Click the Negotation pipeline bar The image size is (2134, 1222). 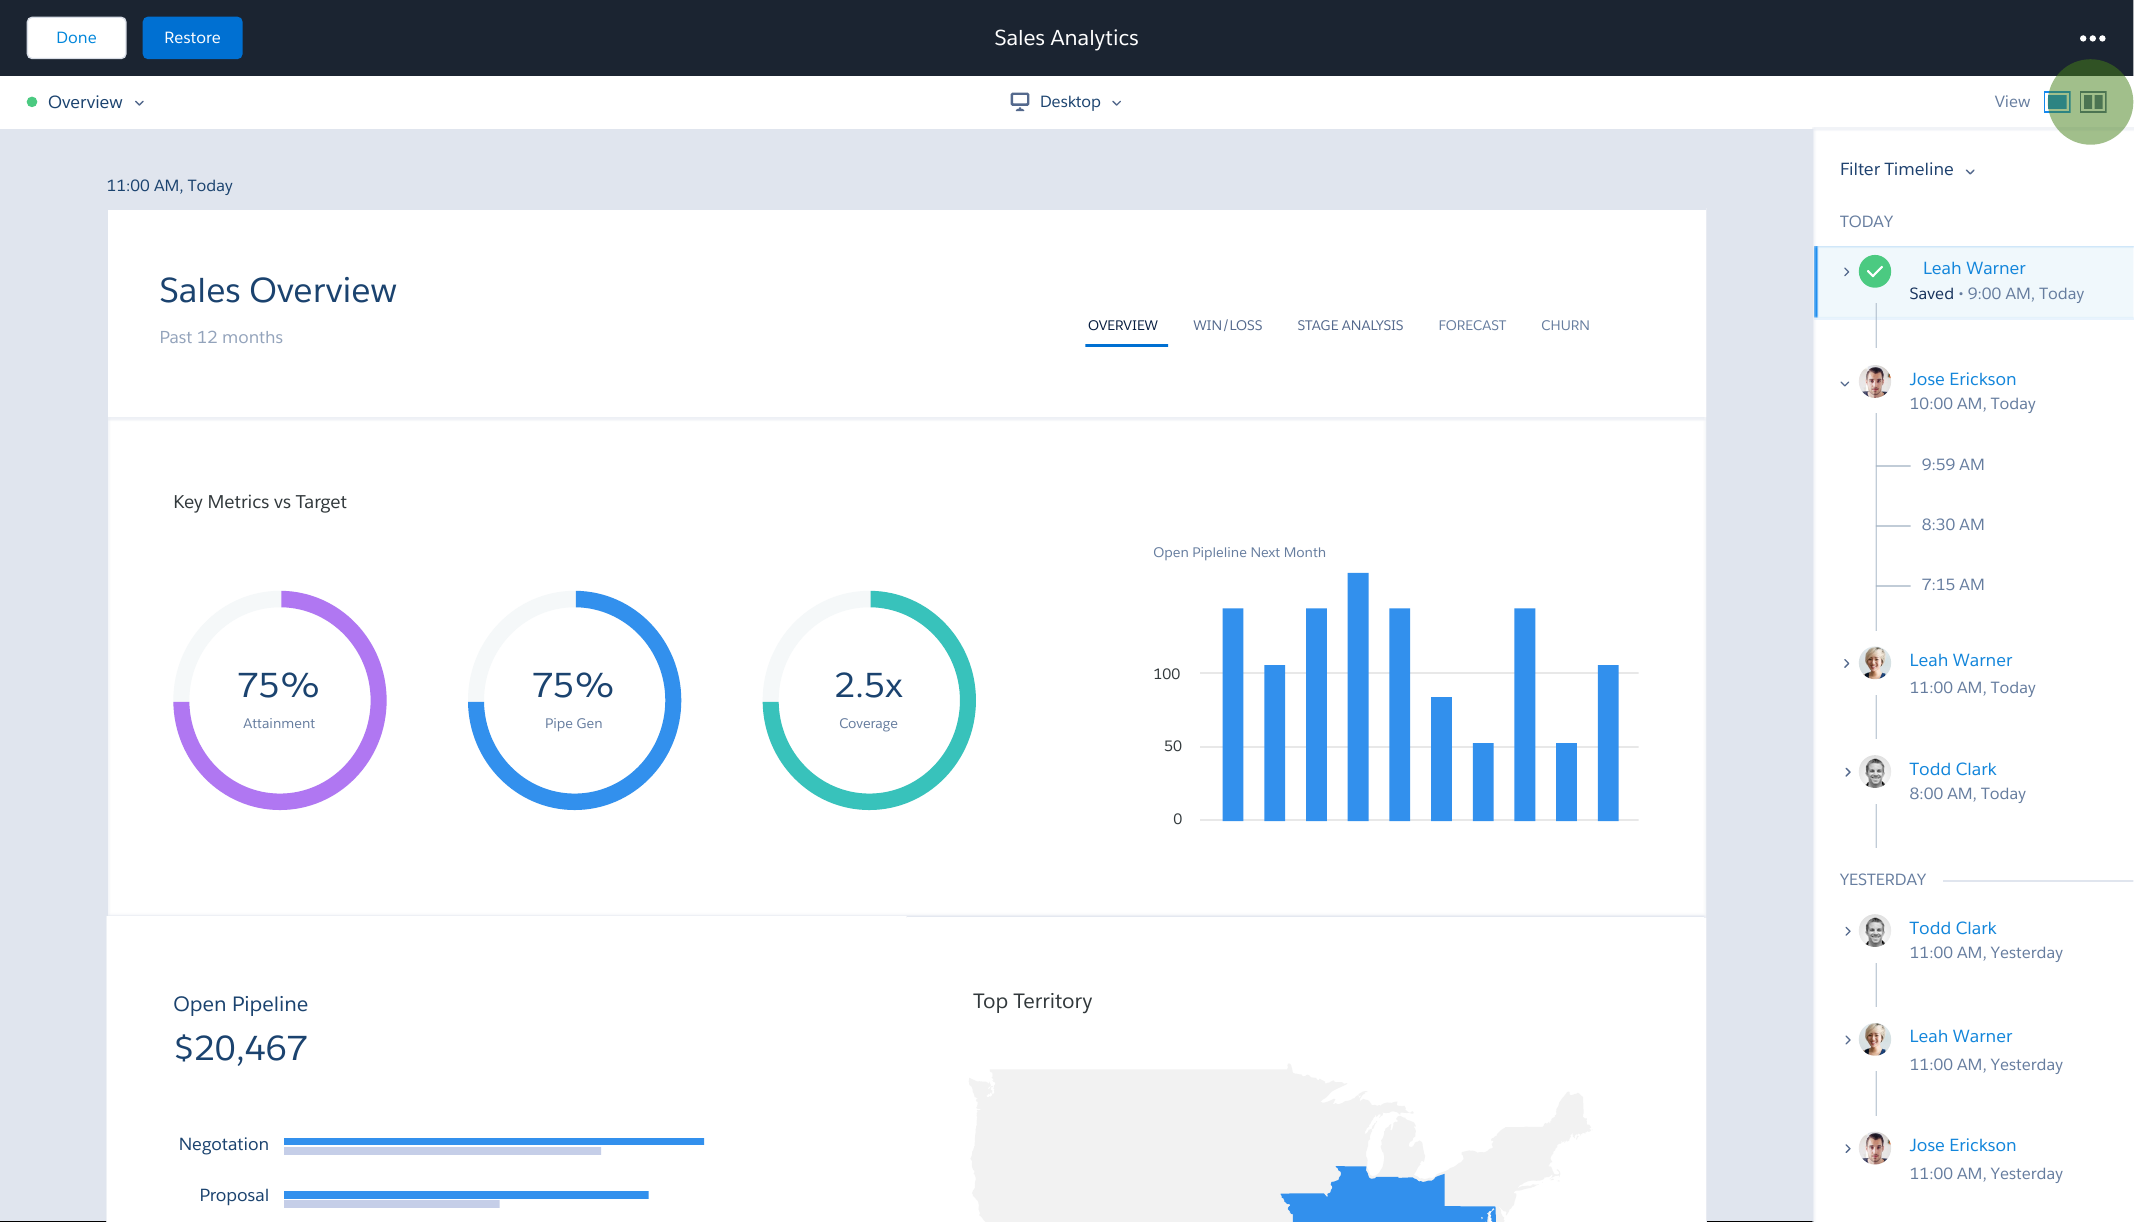(494, 1146)
